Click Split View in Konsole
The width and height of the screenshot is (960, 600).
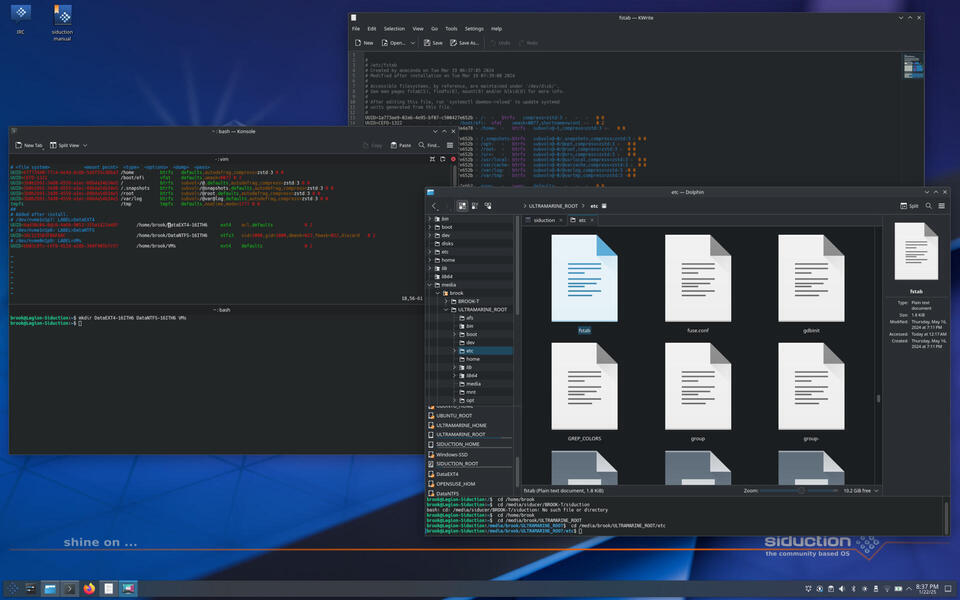(x=64, y=145)
